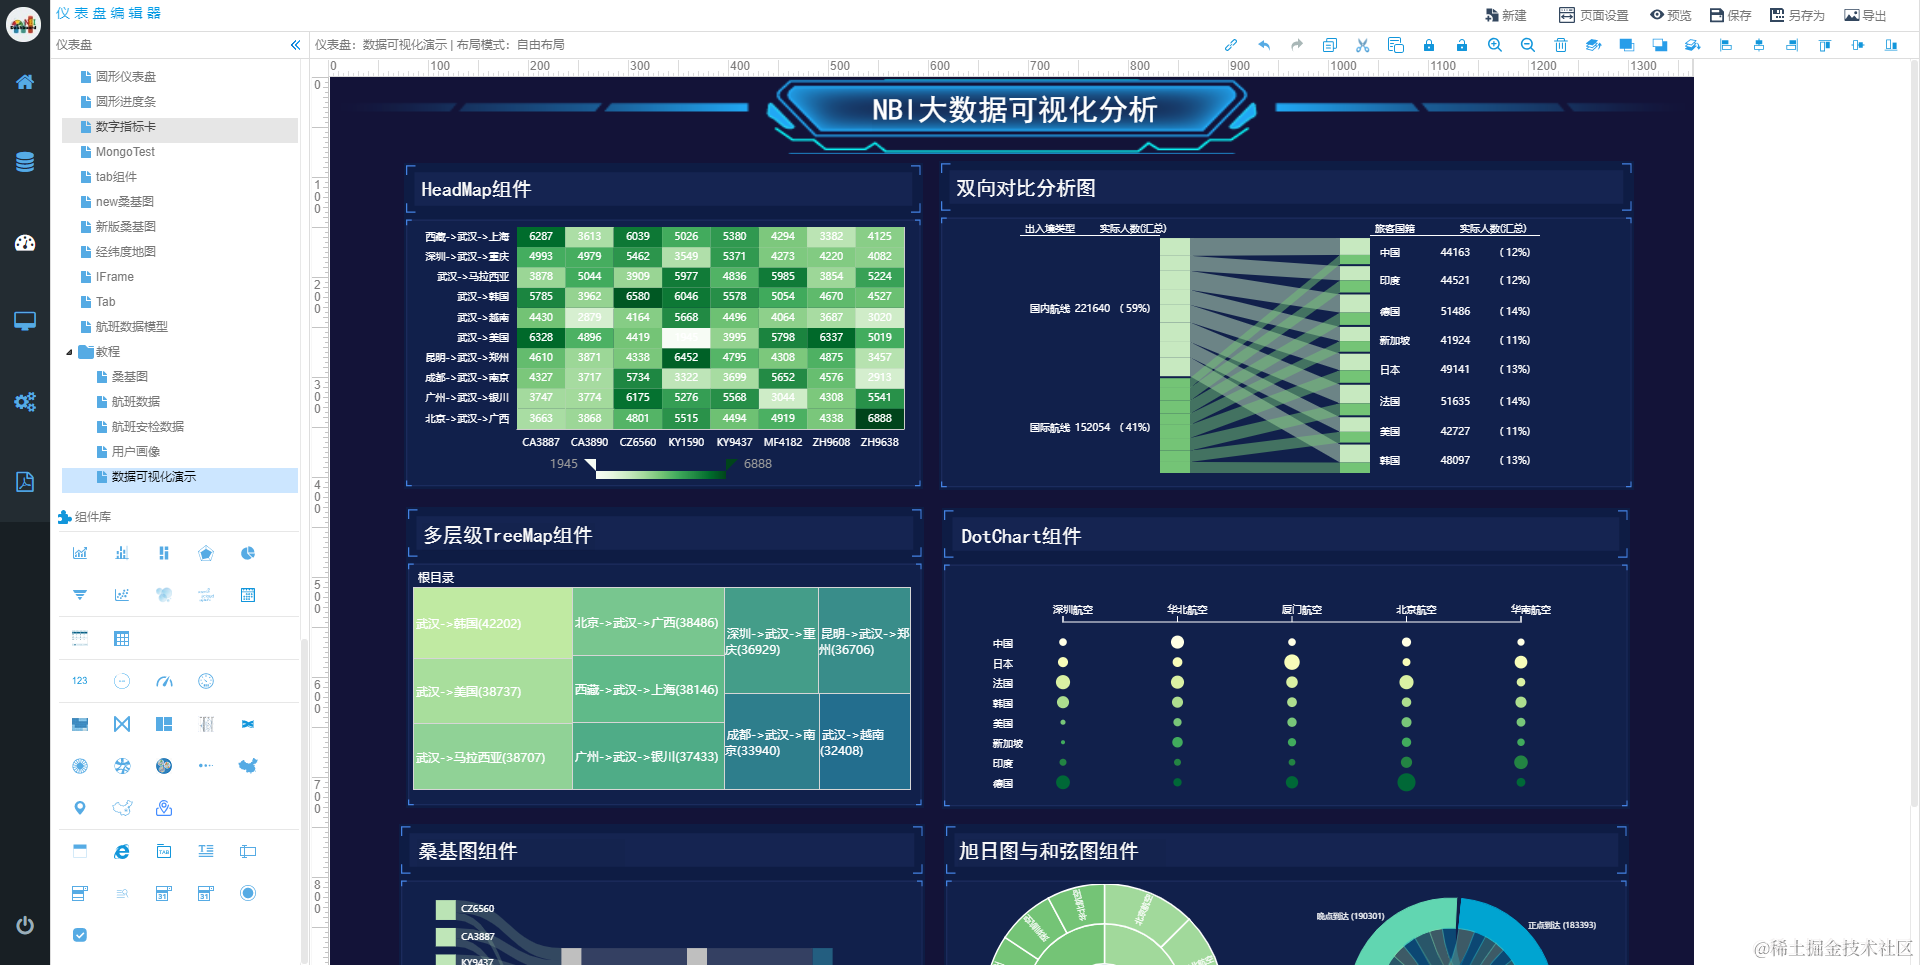Image resolution: width=1920 pixels, height=965 pixels.
Task: Open 页面设置 page settings
Action: (x=1594, y=15)
